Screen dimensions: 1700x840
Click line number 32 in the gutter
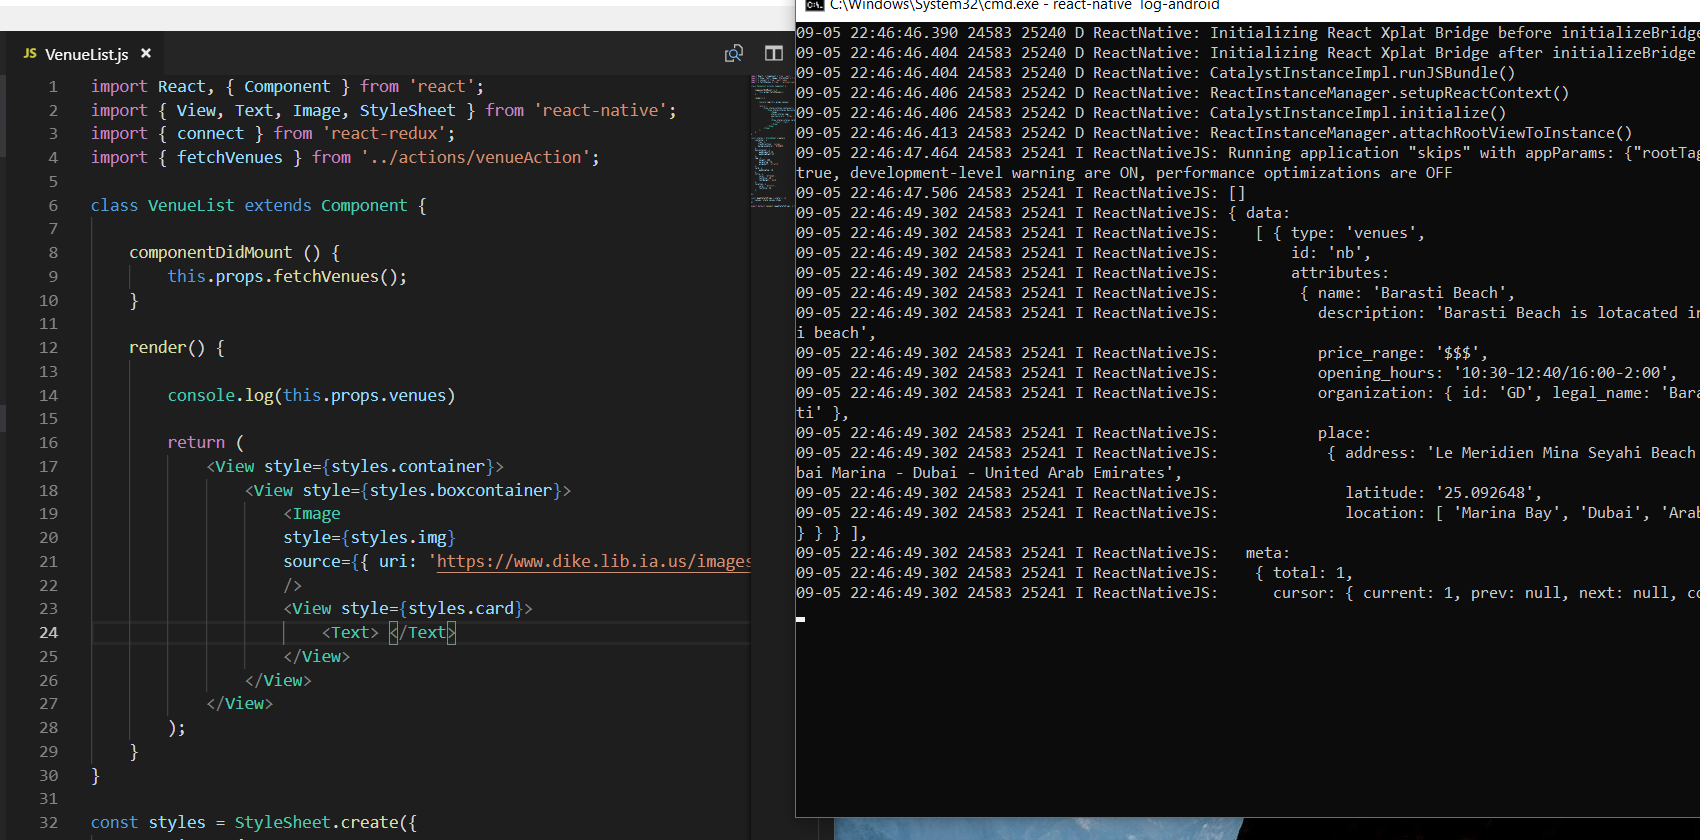pyautogui.click(x=48, y=822)
